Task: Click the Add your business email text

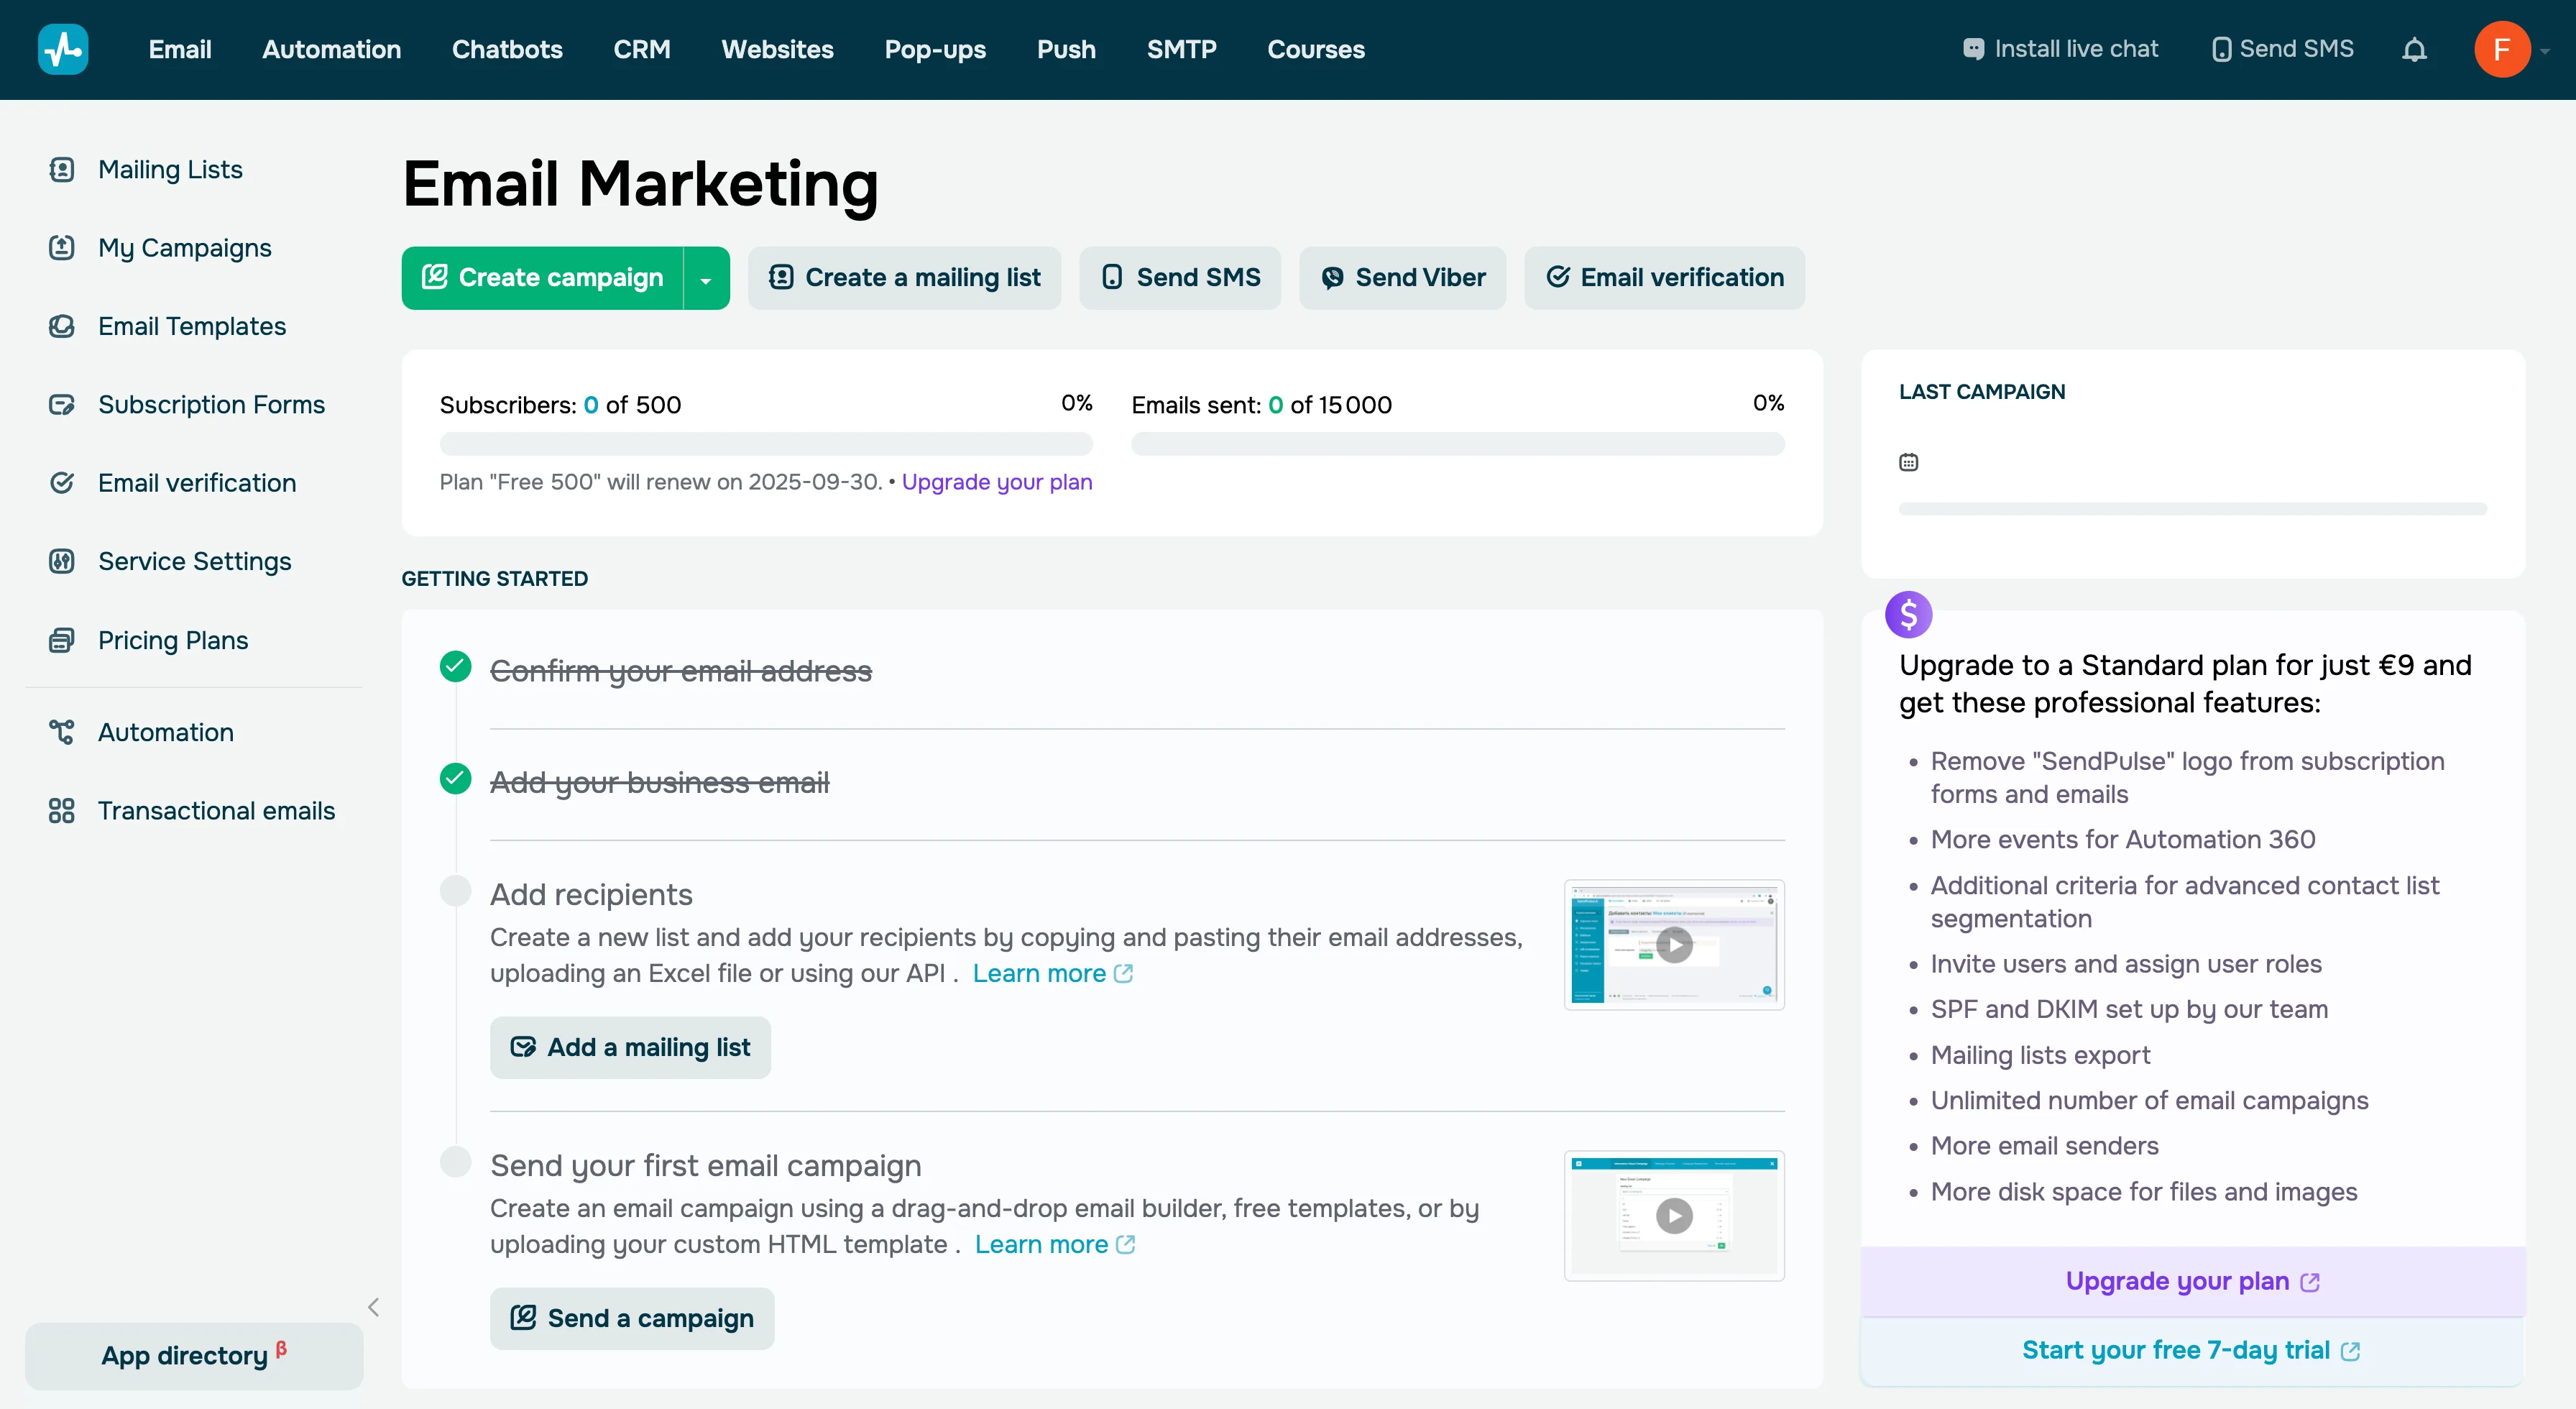Action: pos(660,782)
